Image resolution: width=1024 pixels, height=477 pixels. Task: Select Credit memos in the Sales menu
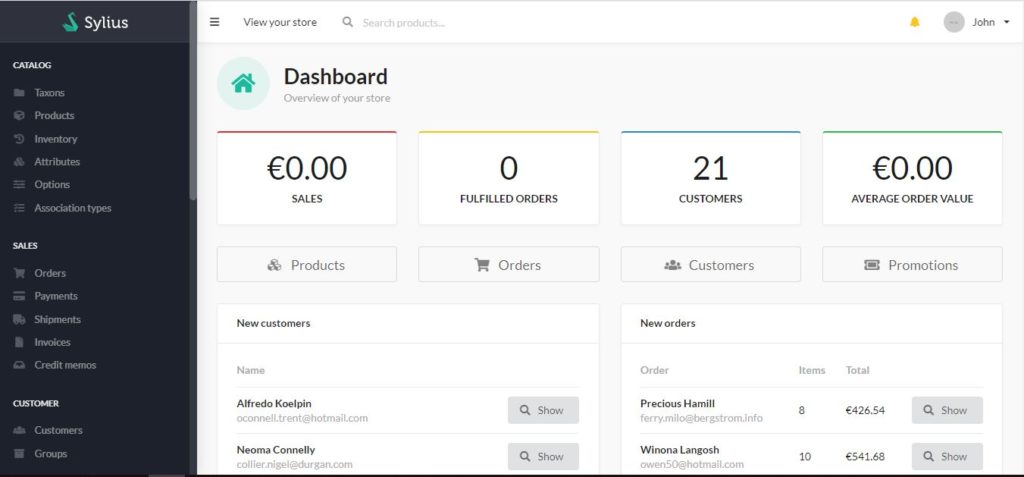[65, 365]
